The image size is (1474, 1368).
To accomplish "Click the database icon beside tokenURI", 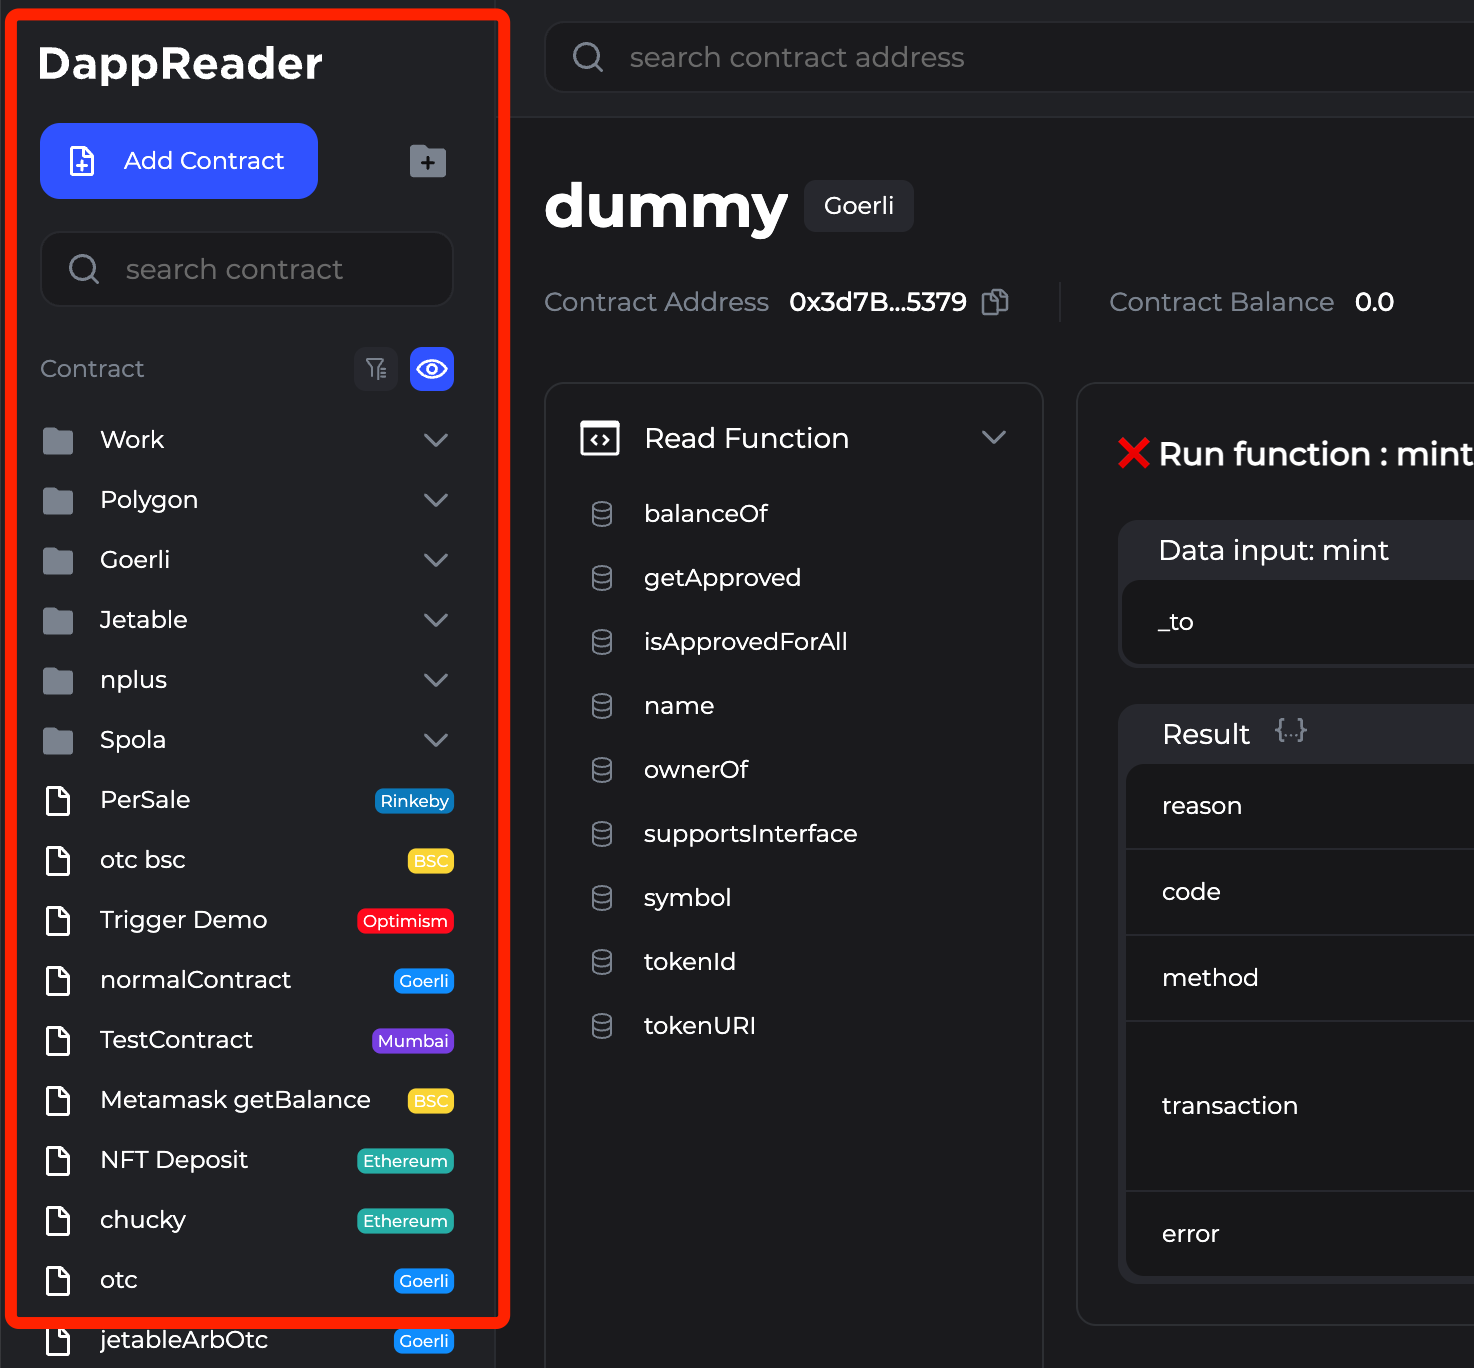I will pos(602,1026).
